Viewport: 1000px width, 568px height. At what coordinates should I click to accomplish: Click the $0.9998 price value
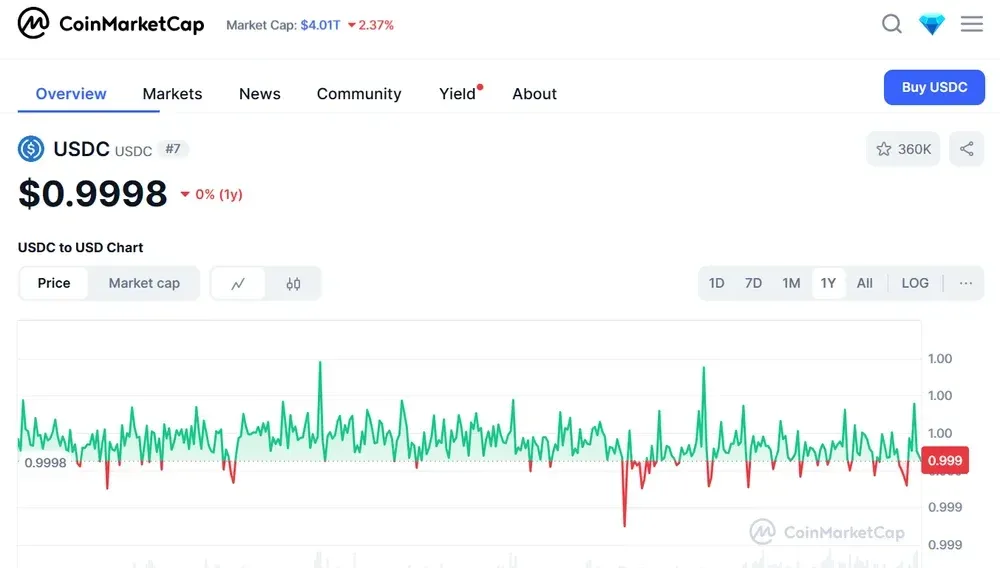tap(92, 193)
